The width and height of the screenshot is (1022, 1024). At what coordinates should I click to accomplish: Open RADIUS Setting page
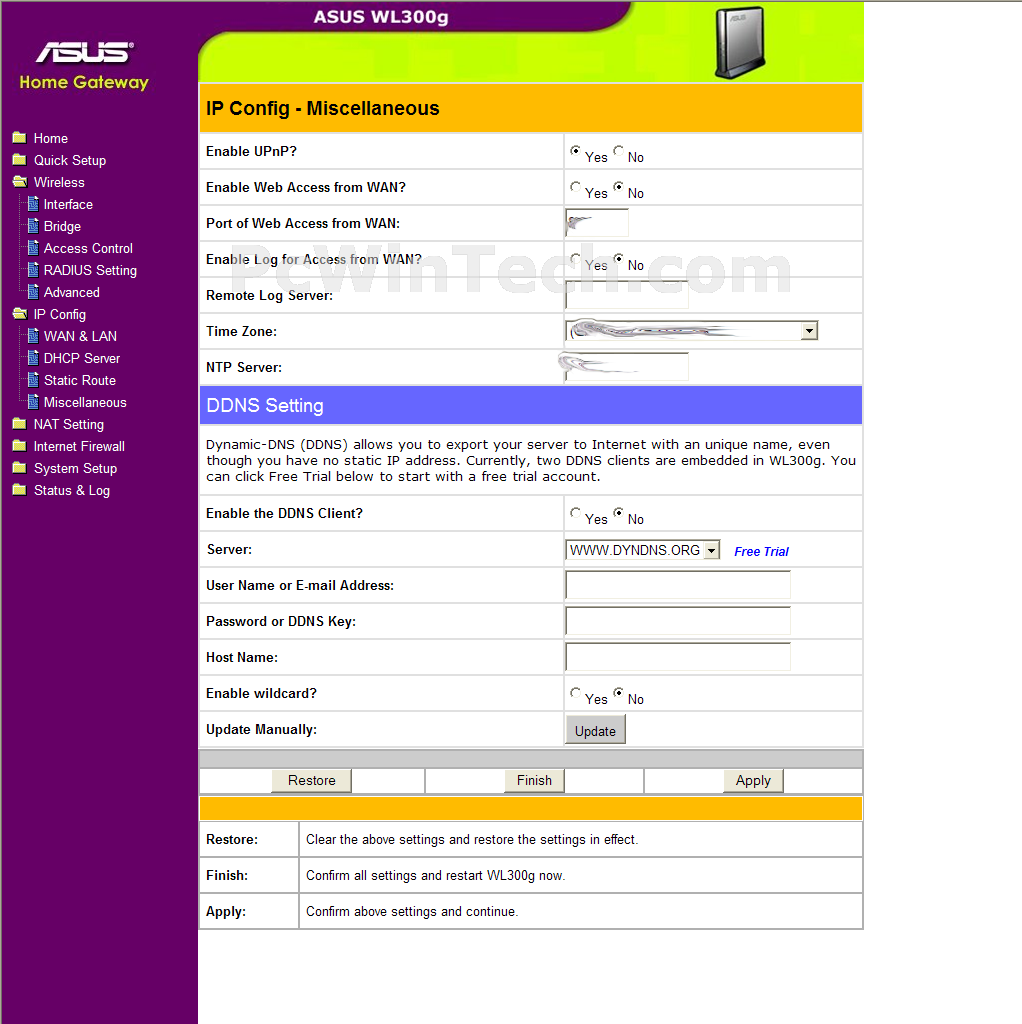click(x=90, y=270)
